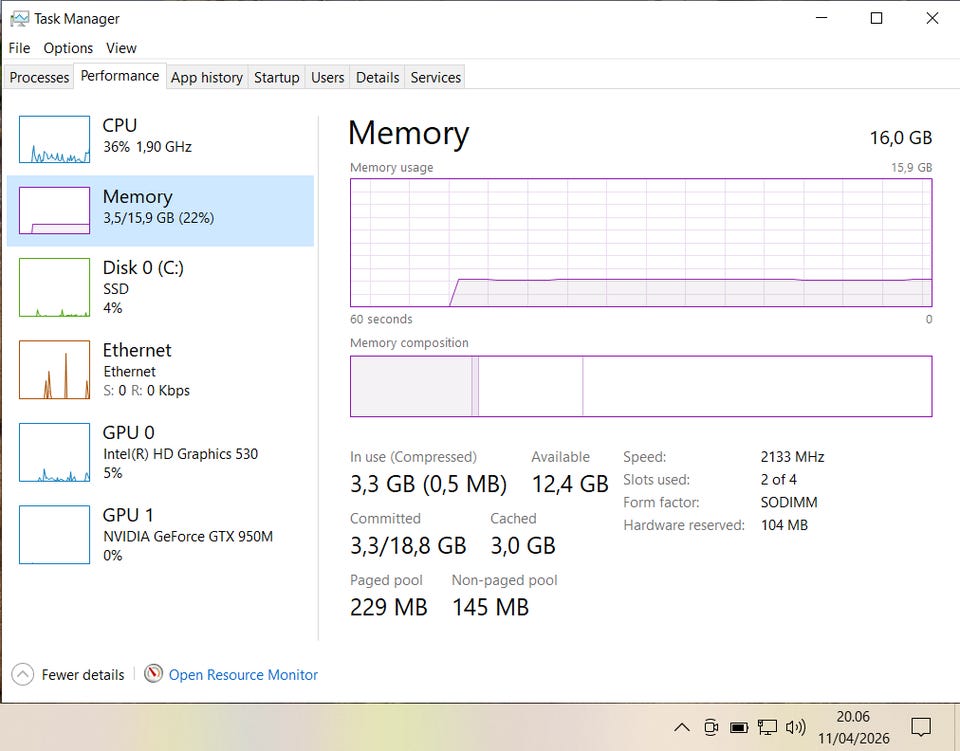Go to the Users tab
The height and width of the screenshot is (751, 960).
pyautogui.click(x=328, y=78)
